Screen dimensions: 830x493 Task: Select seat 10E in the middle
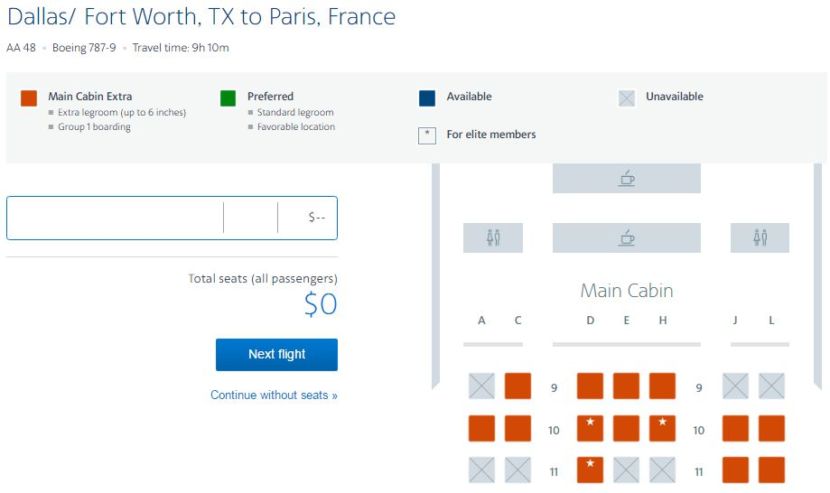tap(626, 429)
